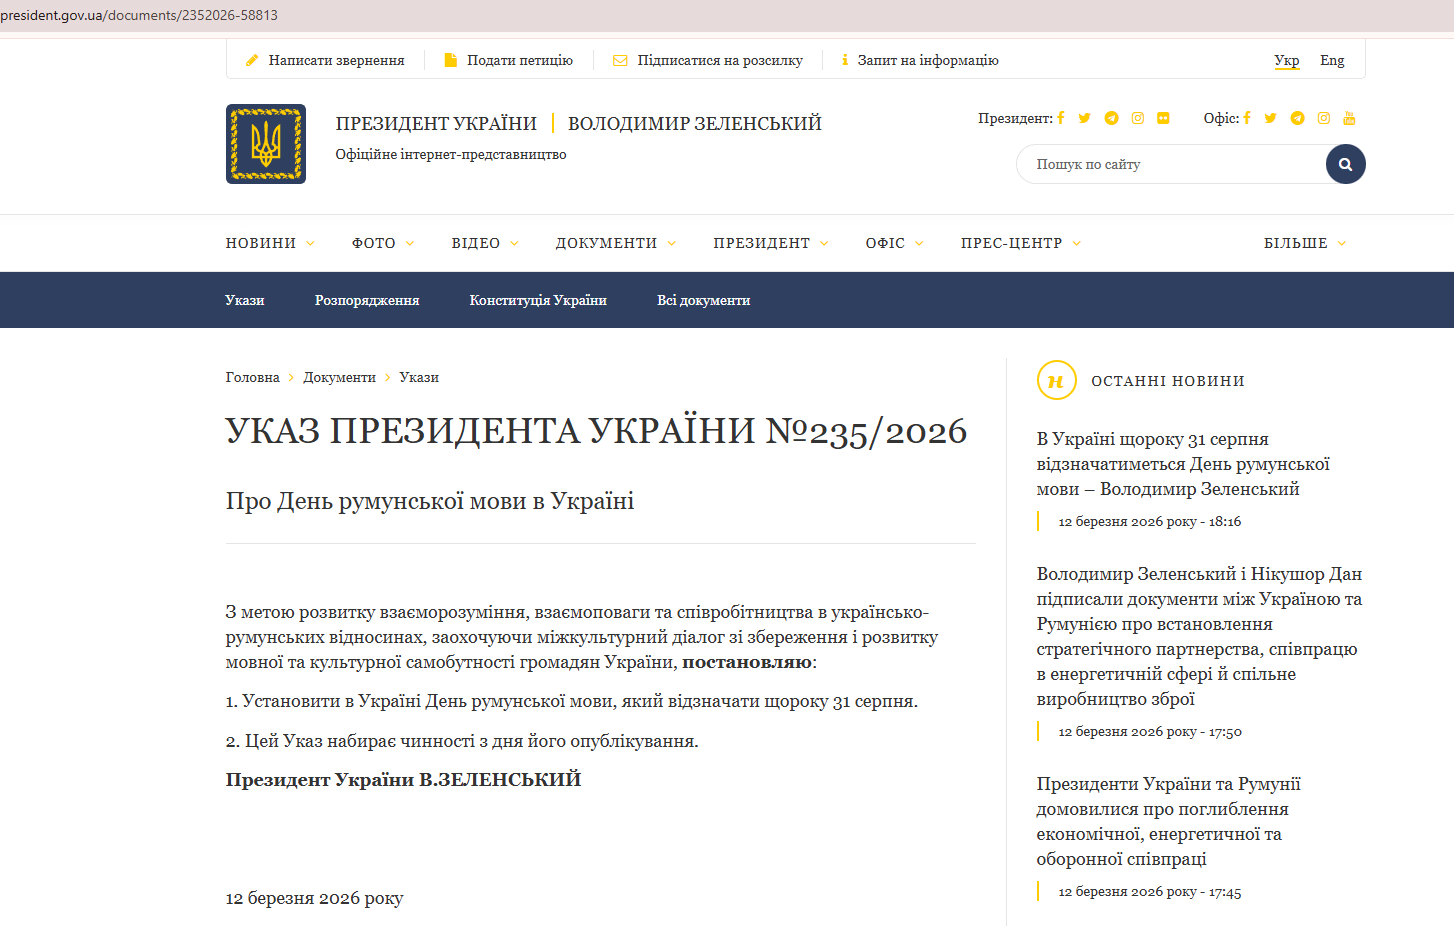Open the President's Flickr icon
1454x926 pixels.
1163,118
